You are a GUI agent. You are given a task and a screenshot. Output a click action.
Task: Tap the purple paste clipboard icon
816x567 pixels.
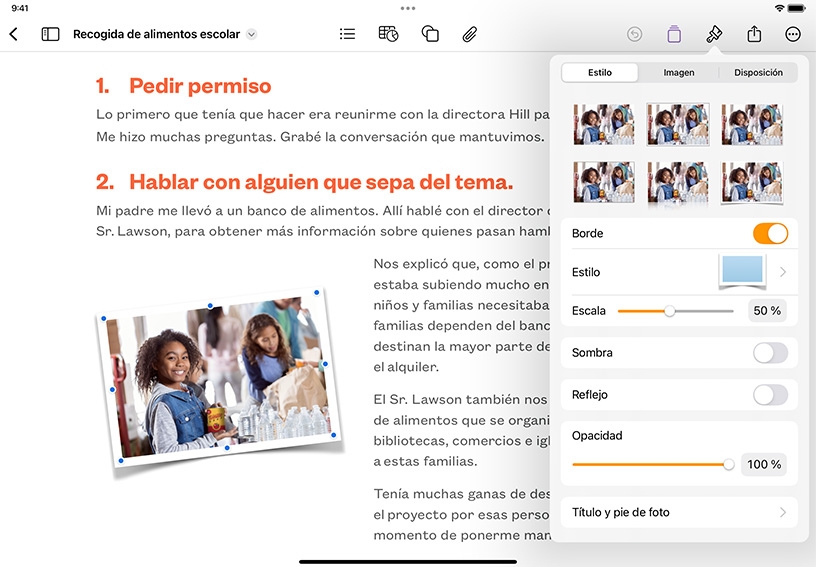click(x=674, y=34)
